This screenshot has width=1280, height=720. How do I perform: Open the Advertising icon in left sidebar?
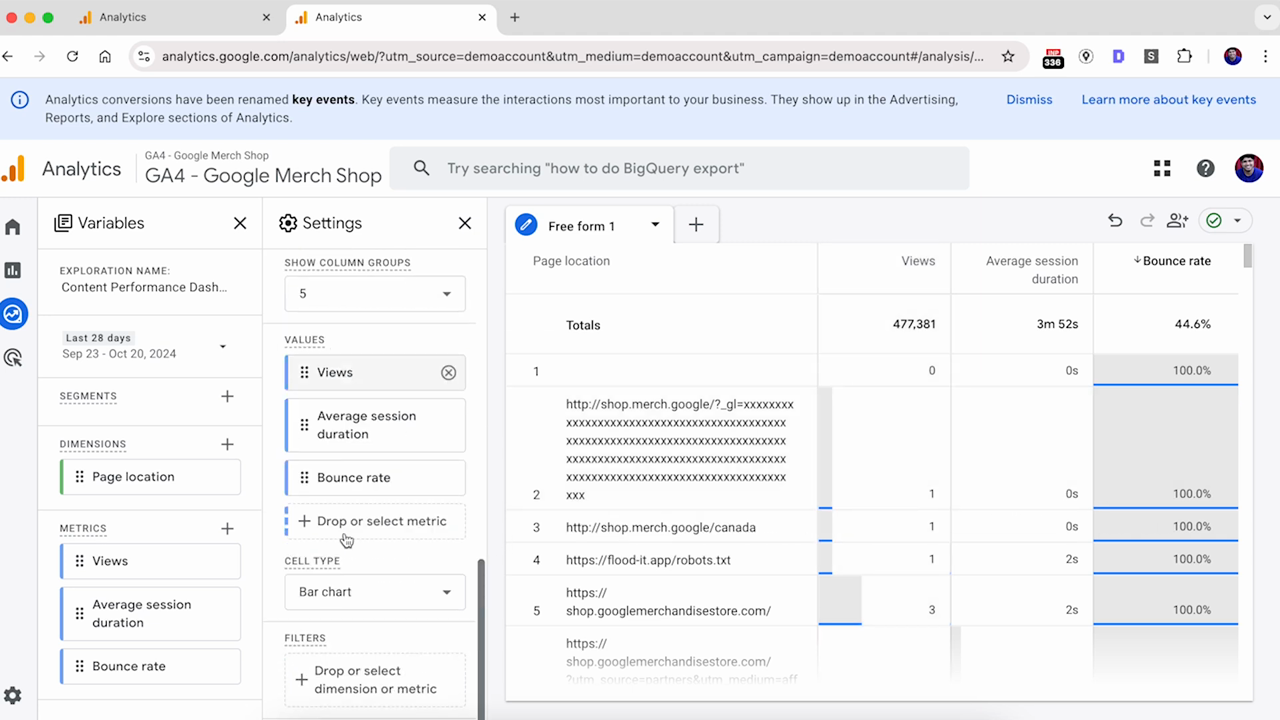[13, 357]
